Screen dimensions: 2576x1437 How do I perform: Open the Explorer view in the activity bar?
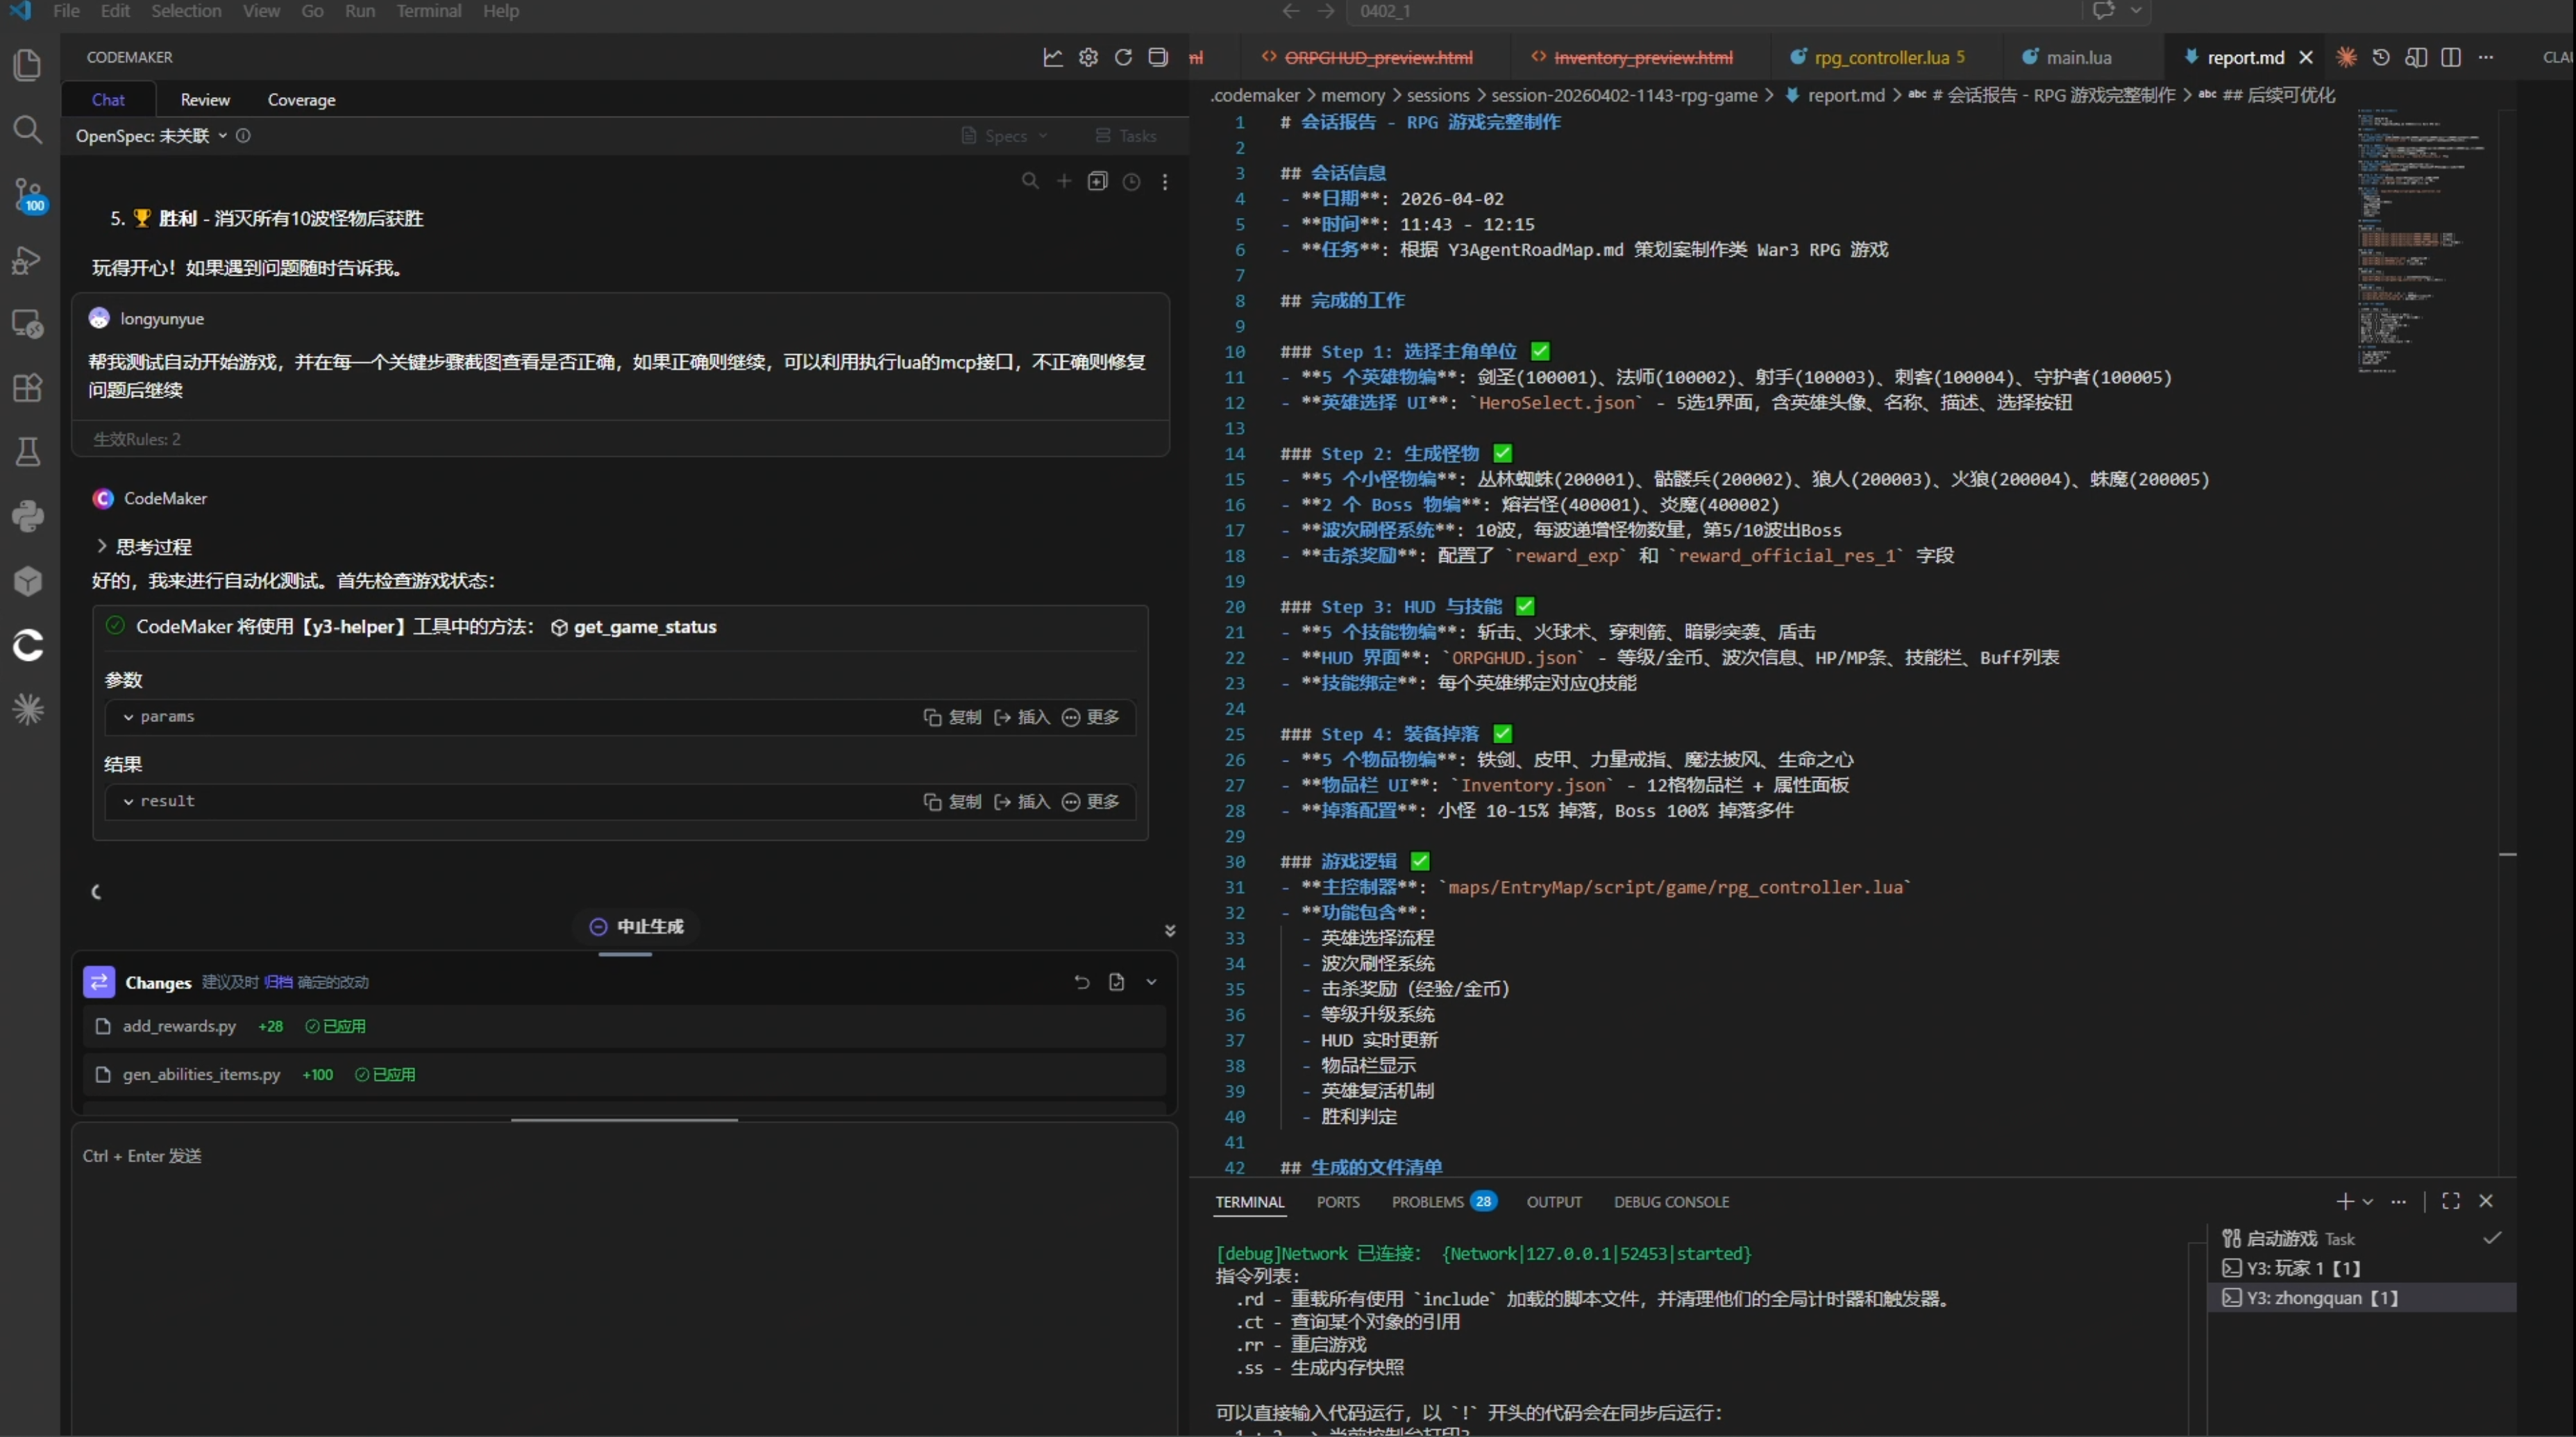point(27,66)
